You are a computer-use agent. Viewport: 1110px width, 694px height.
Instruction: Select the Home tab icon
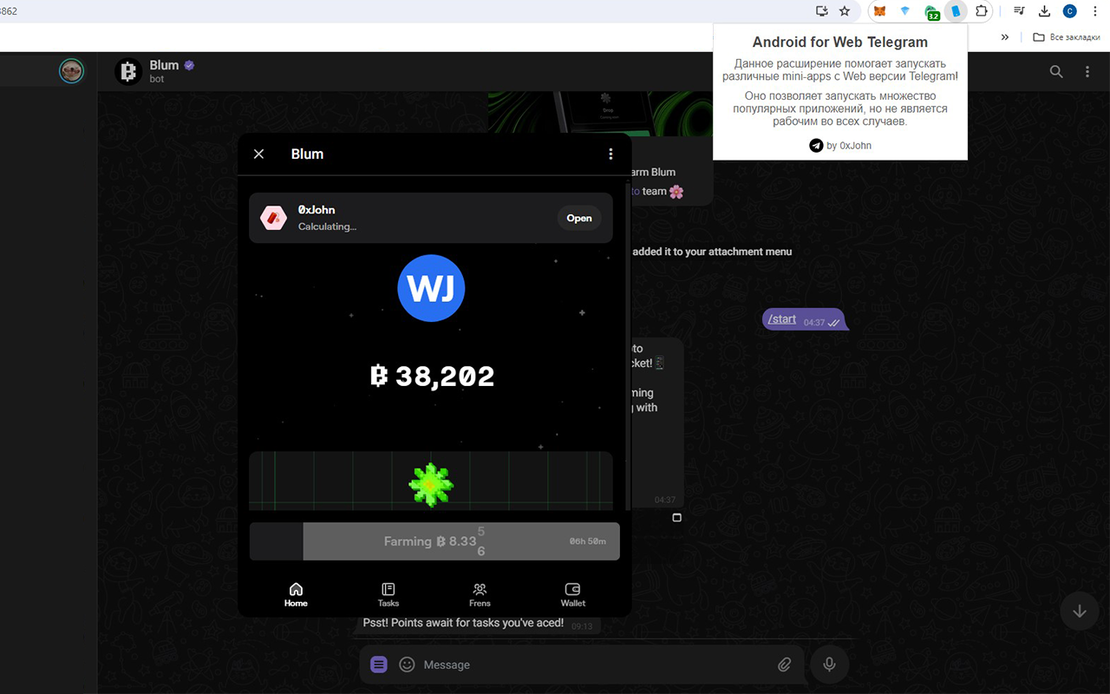[296, 590]
